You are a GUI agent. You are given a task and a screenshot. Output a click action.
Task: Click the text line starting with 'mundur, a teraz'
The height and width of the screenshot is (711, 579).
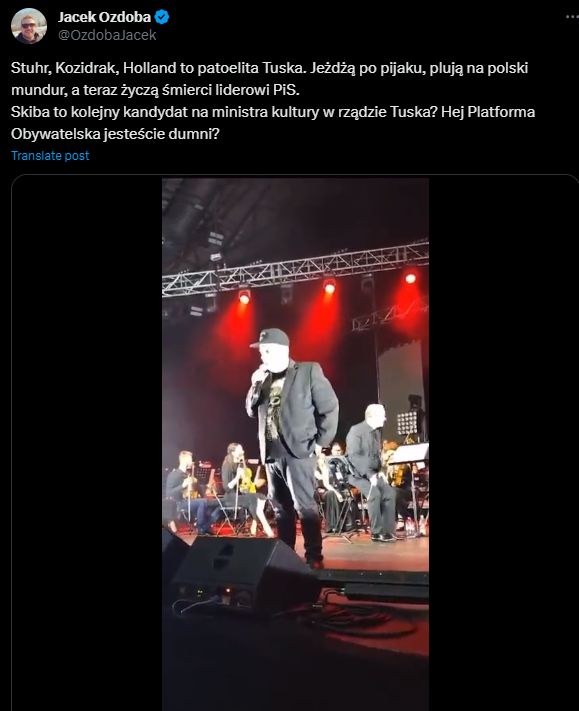click(x=155, y=90)
